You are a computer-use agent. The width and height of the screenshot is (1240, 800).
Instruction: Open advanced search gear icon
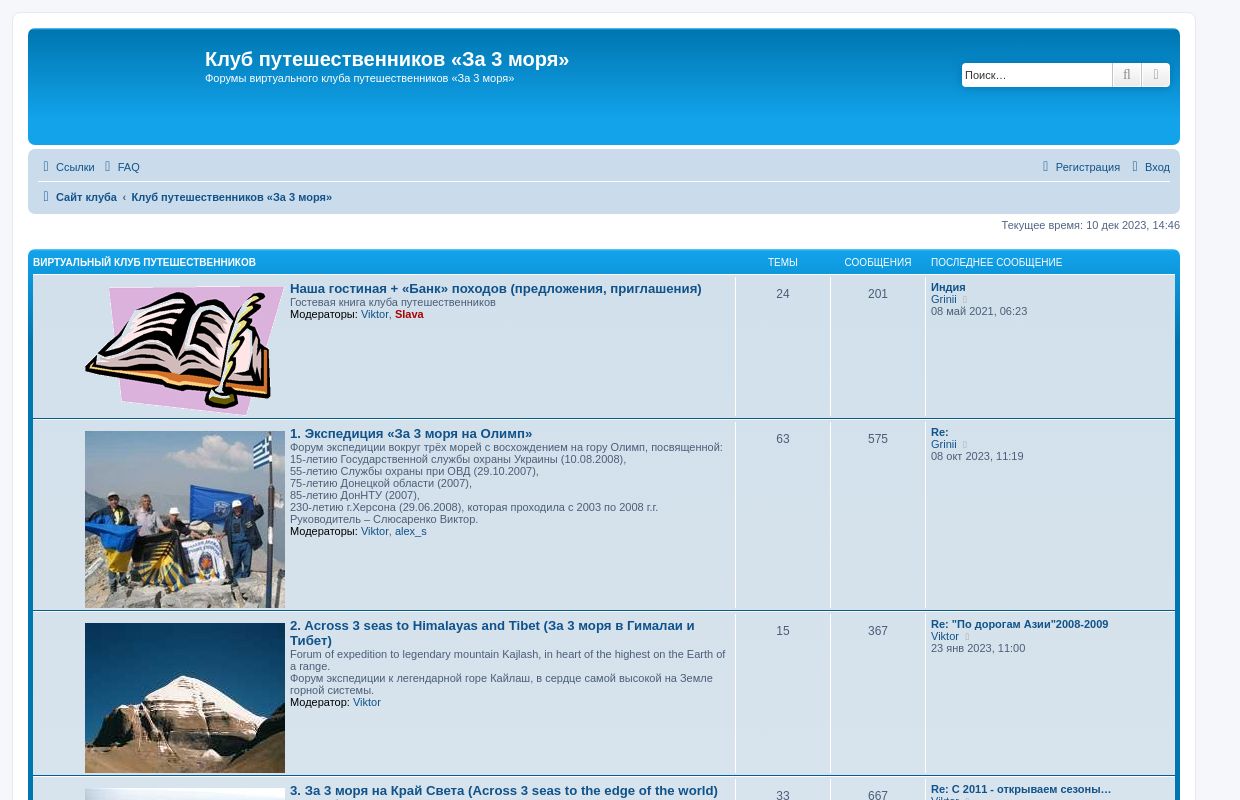(1156, 75)
